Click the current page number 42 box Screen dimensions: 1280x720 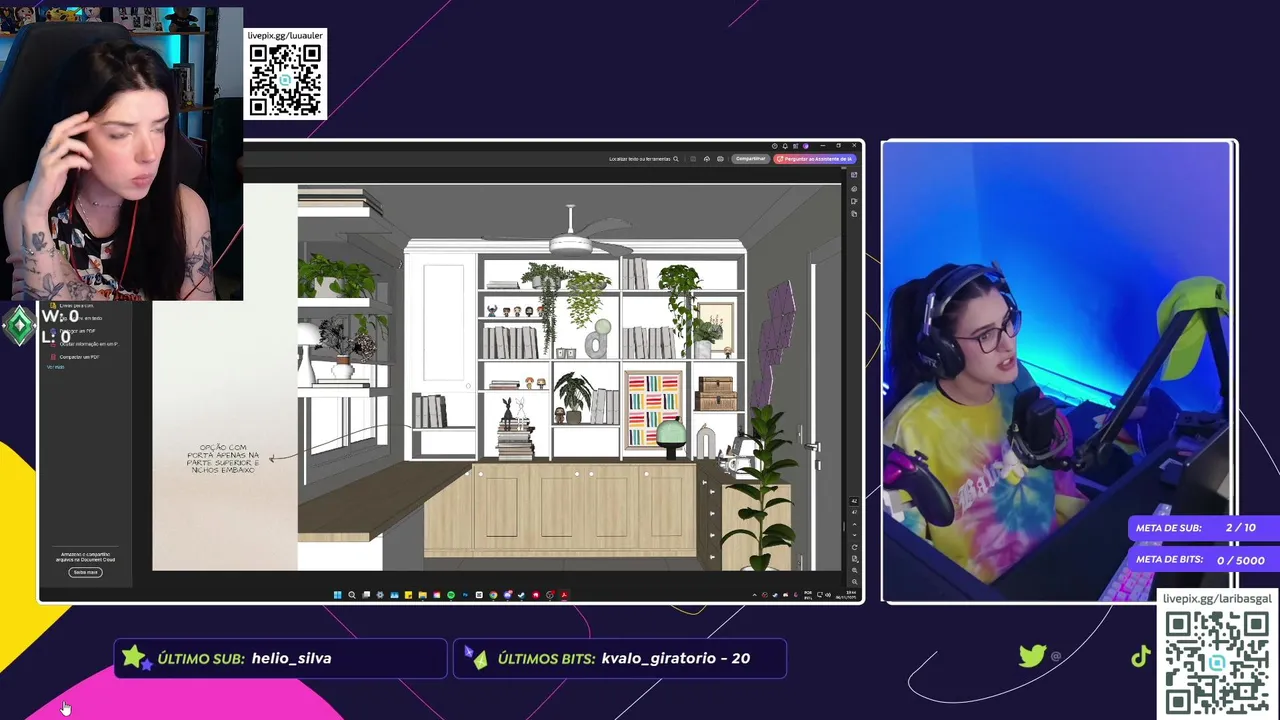click(x=854, y=501)
